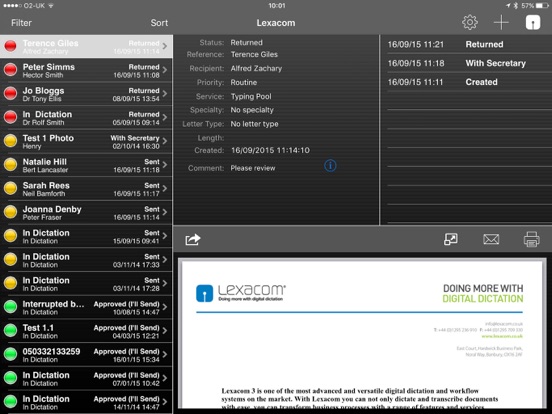
Task: Select the 050332133259 entry
Action: pos(86,355)
